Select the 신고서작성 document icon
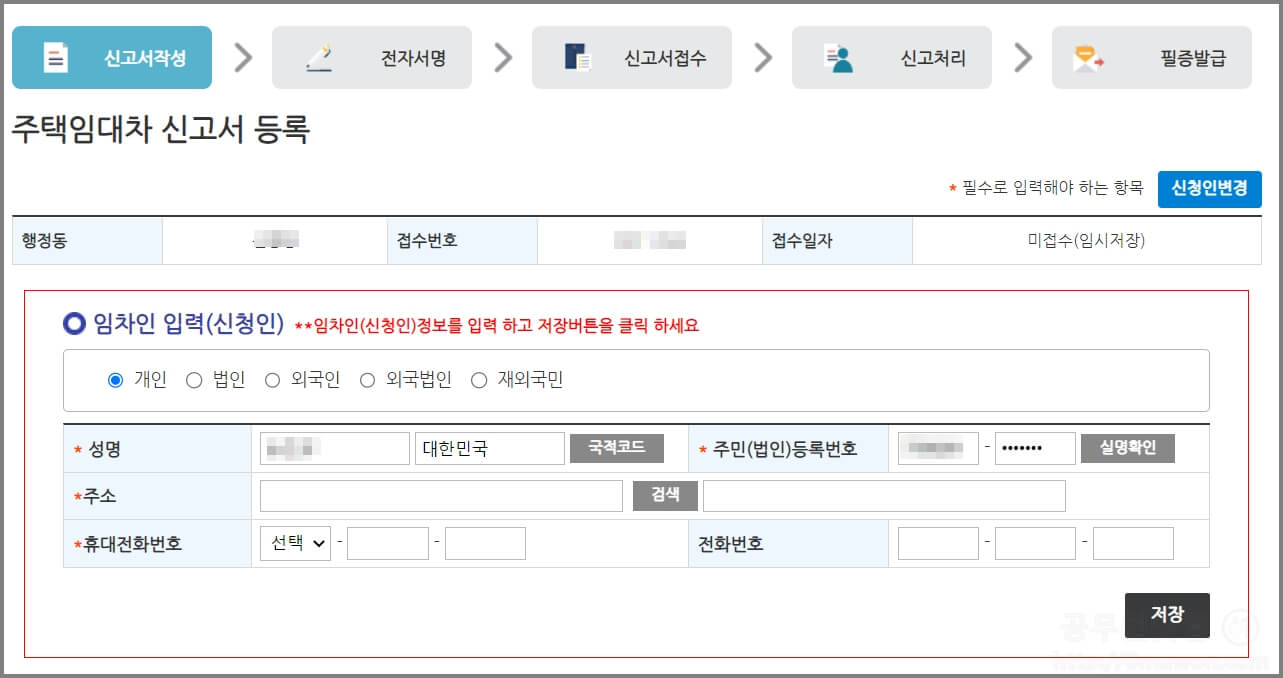Viewport: 1283px width, 678px height. (55, 57)
